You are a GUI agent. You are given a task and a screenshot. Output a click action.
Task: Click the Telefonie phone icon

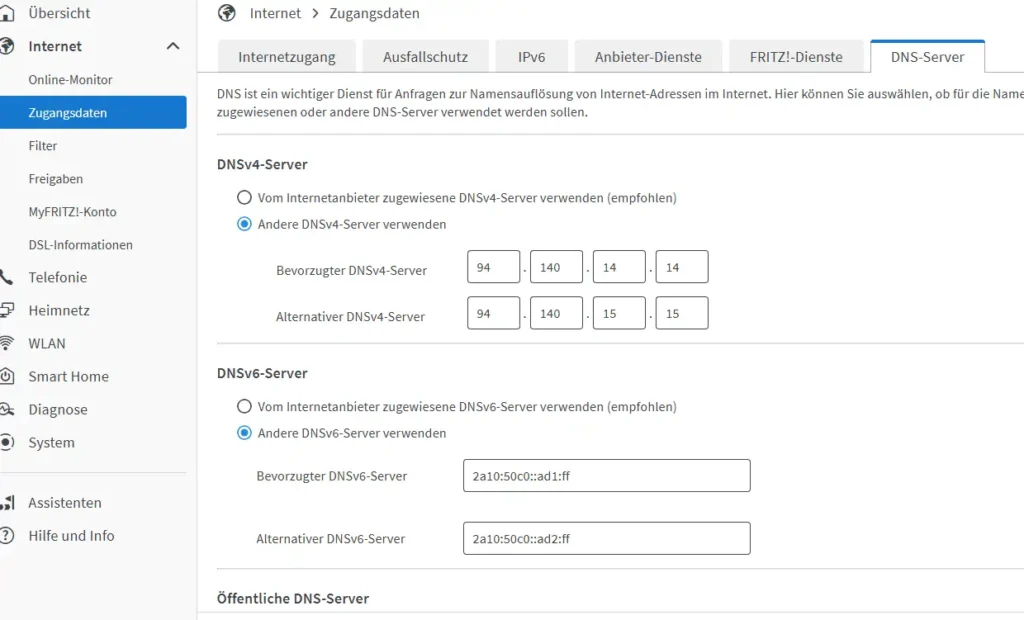pos(6,277)
